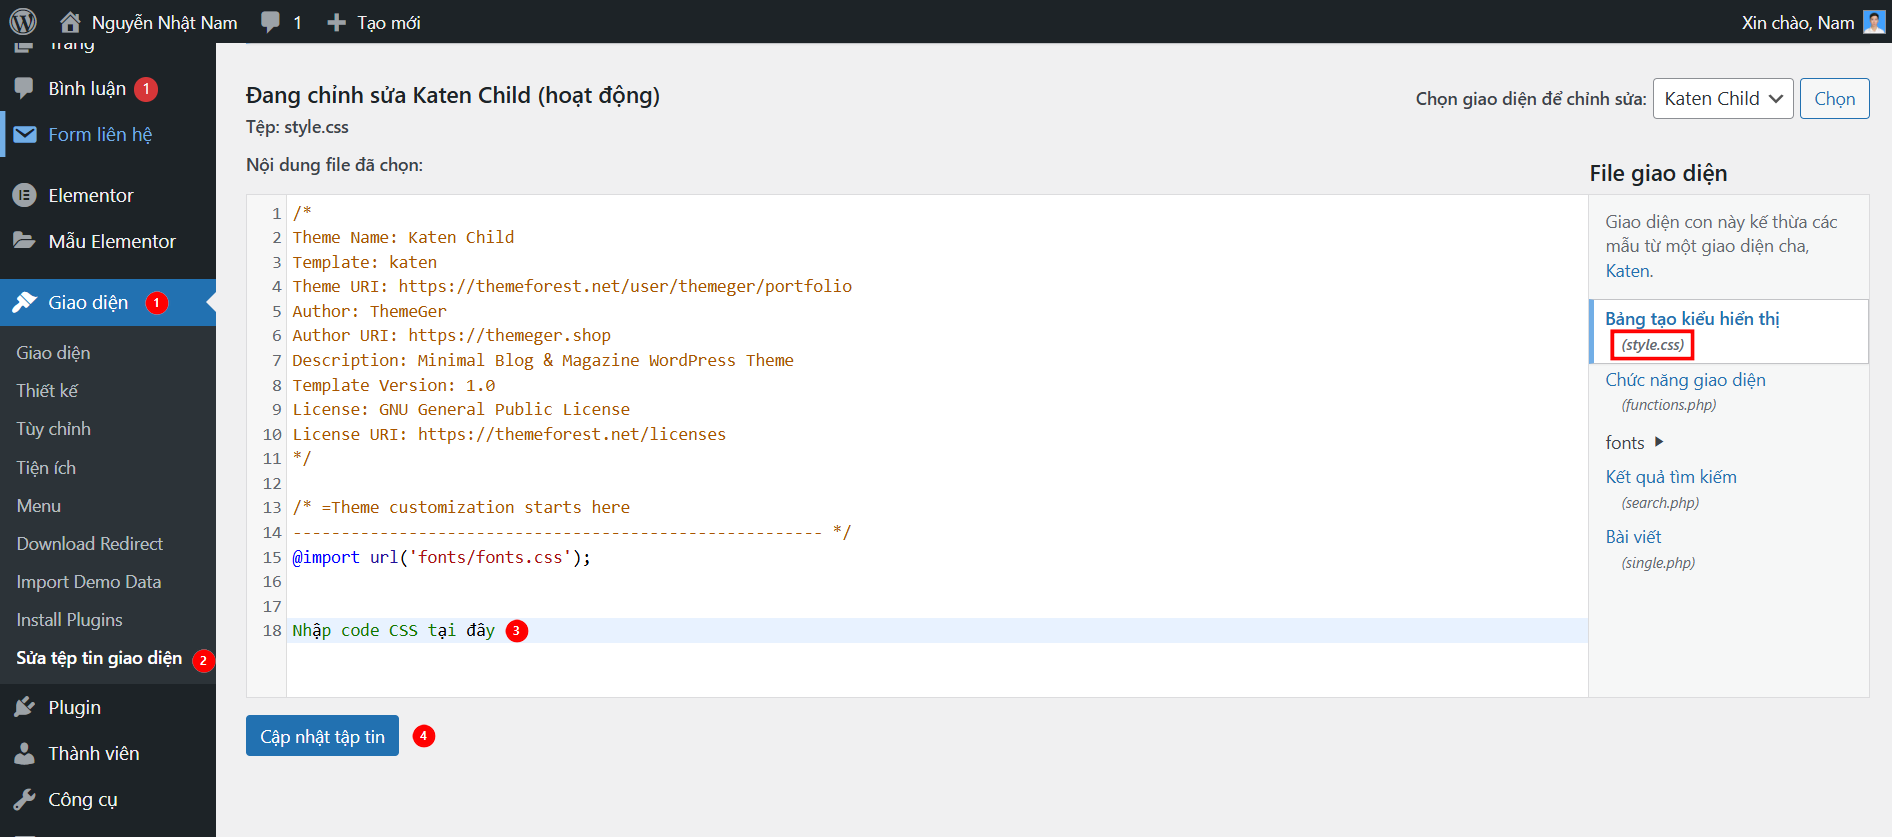The image size is (1892, 837).
Task: Open the Bình luận menu
Action: coord(108,89)
